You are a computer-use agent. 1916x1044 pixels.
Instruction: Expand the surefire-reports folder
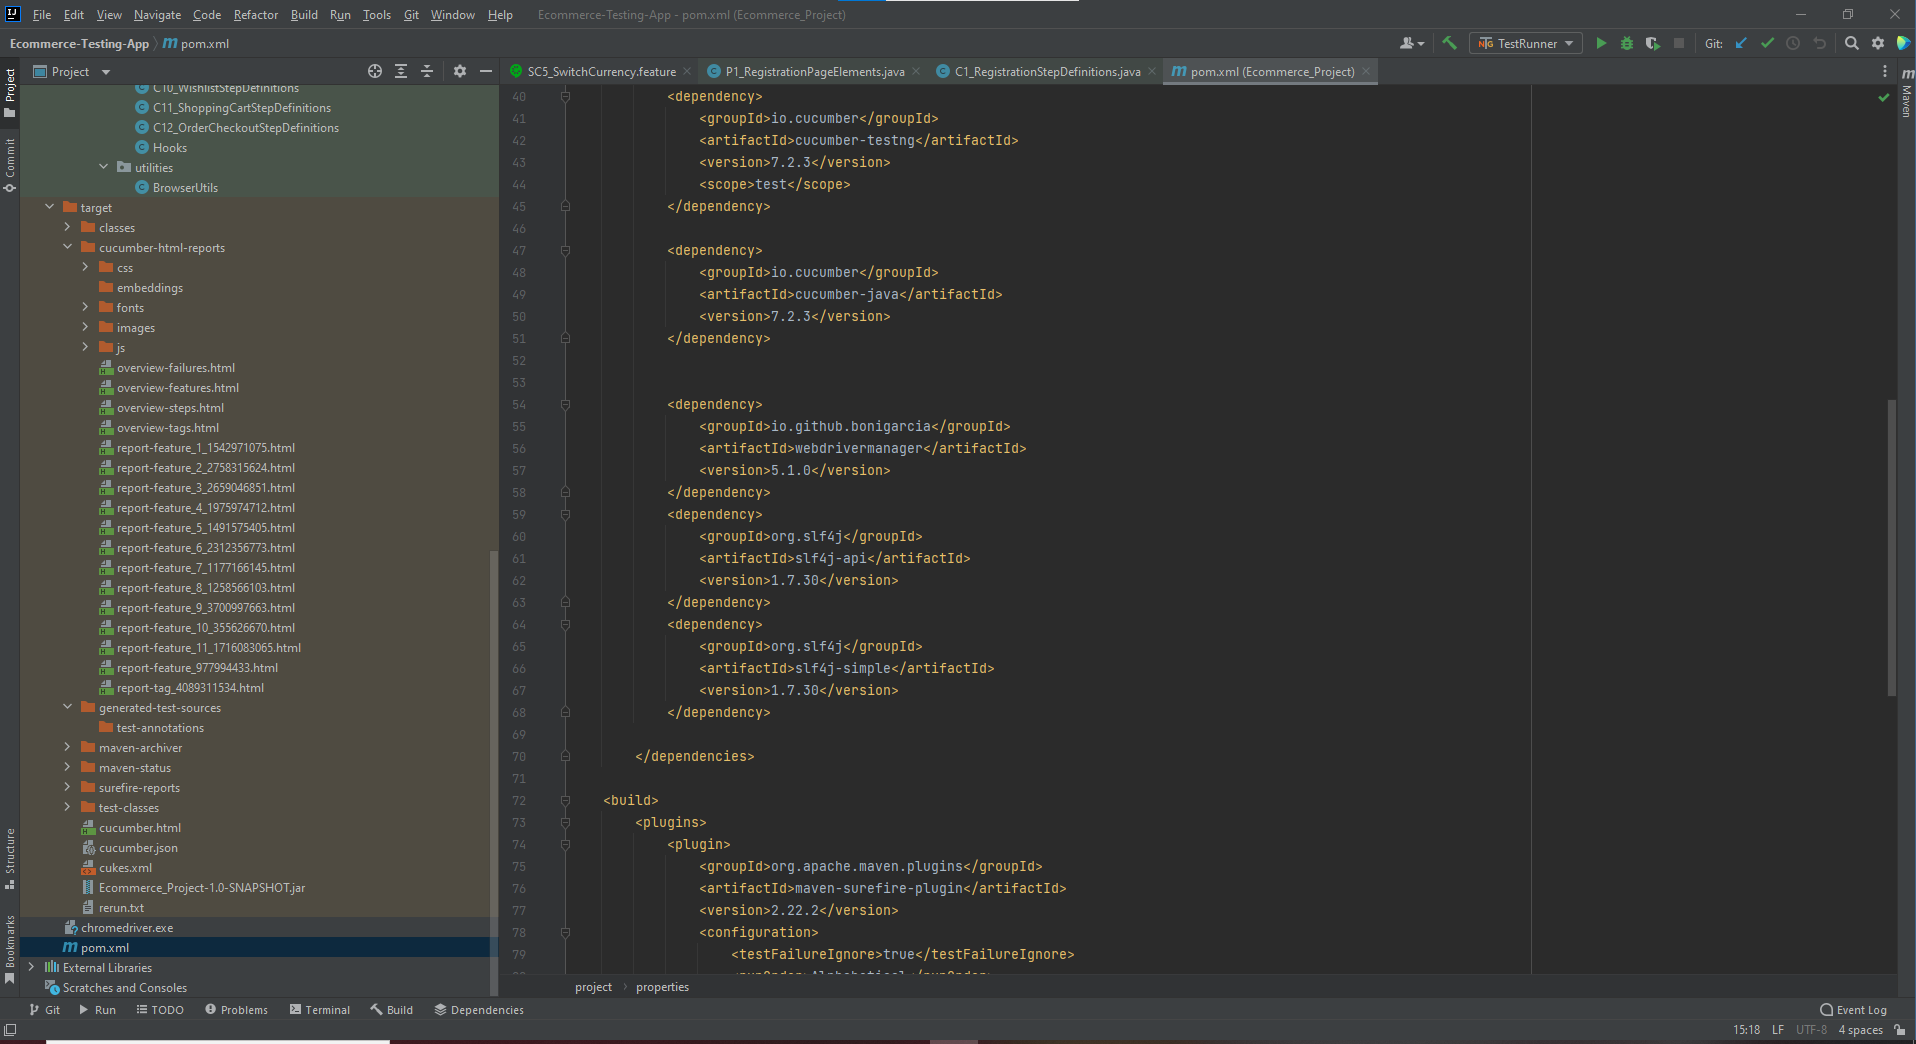coord(67,787)
